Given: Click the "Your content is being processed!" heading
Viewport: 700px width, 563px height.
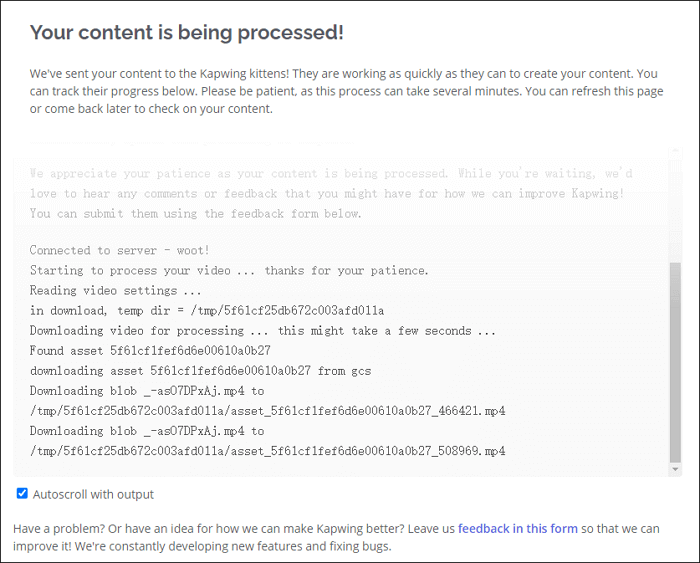Looking at the screenshot, I should click(x=186, y=32).
